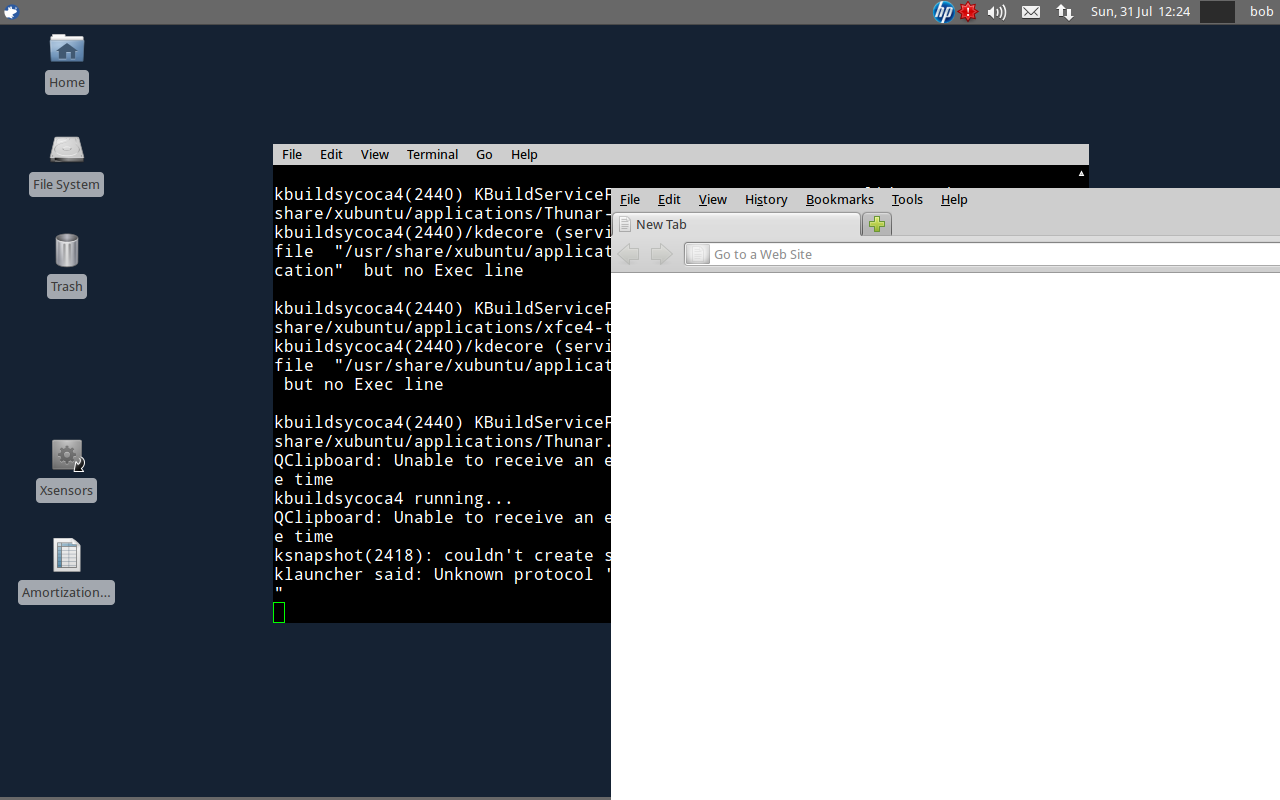The image size is (1280, 800).
Task: Open the Xfce applications menu mouse icon
Action: [11, 12]
